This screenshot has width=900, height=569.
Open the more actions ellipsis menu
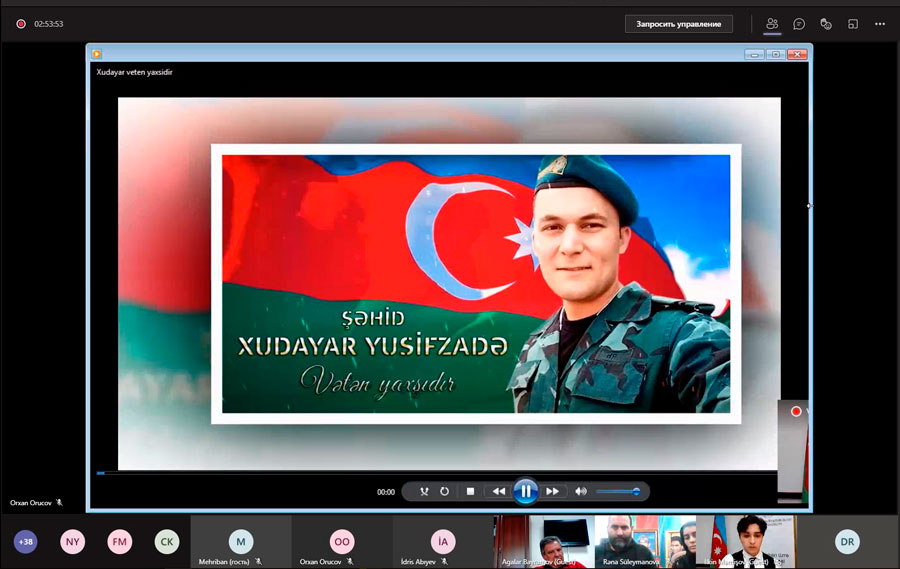pyautogui.click(x=880, y=24)
